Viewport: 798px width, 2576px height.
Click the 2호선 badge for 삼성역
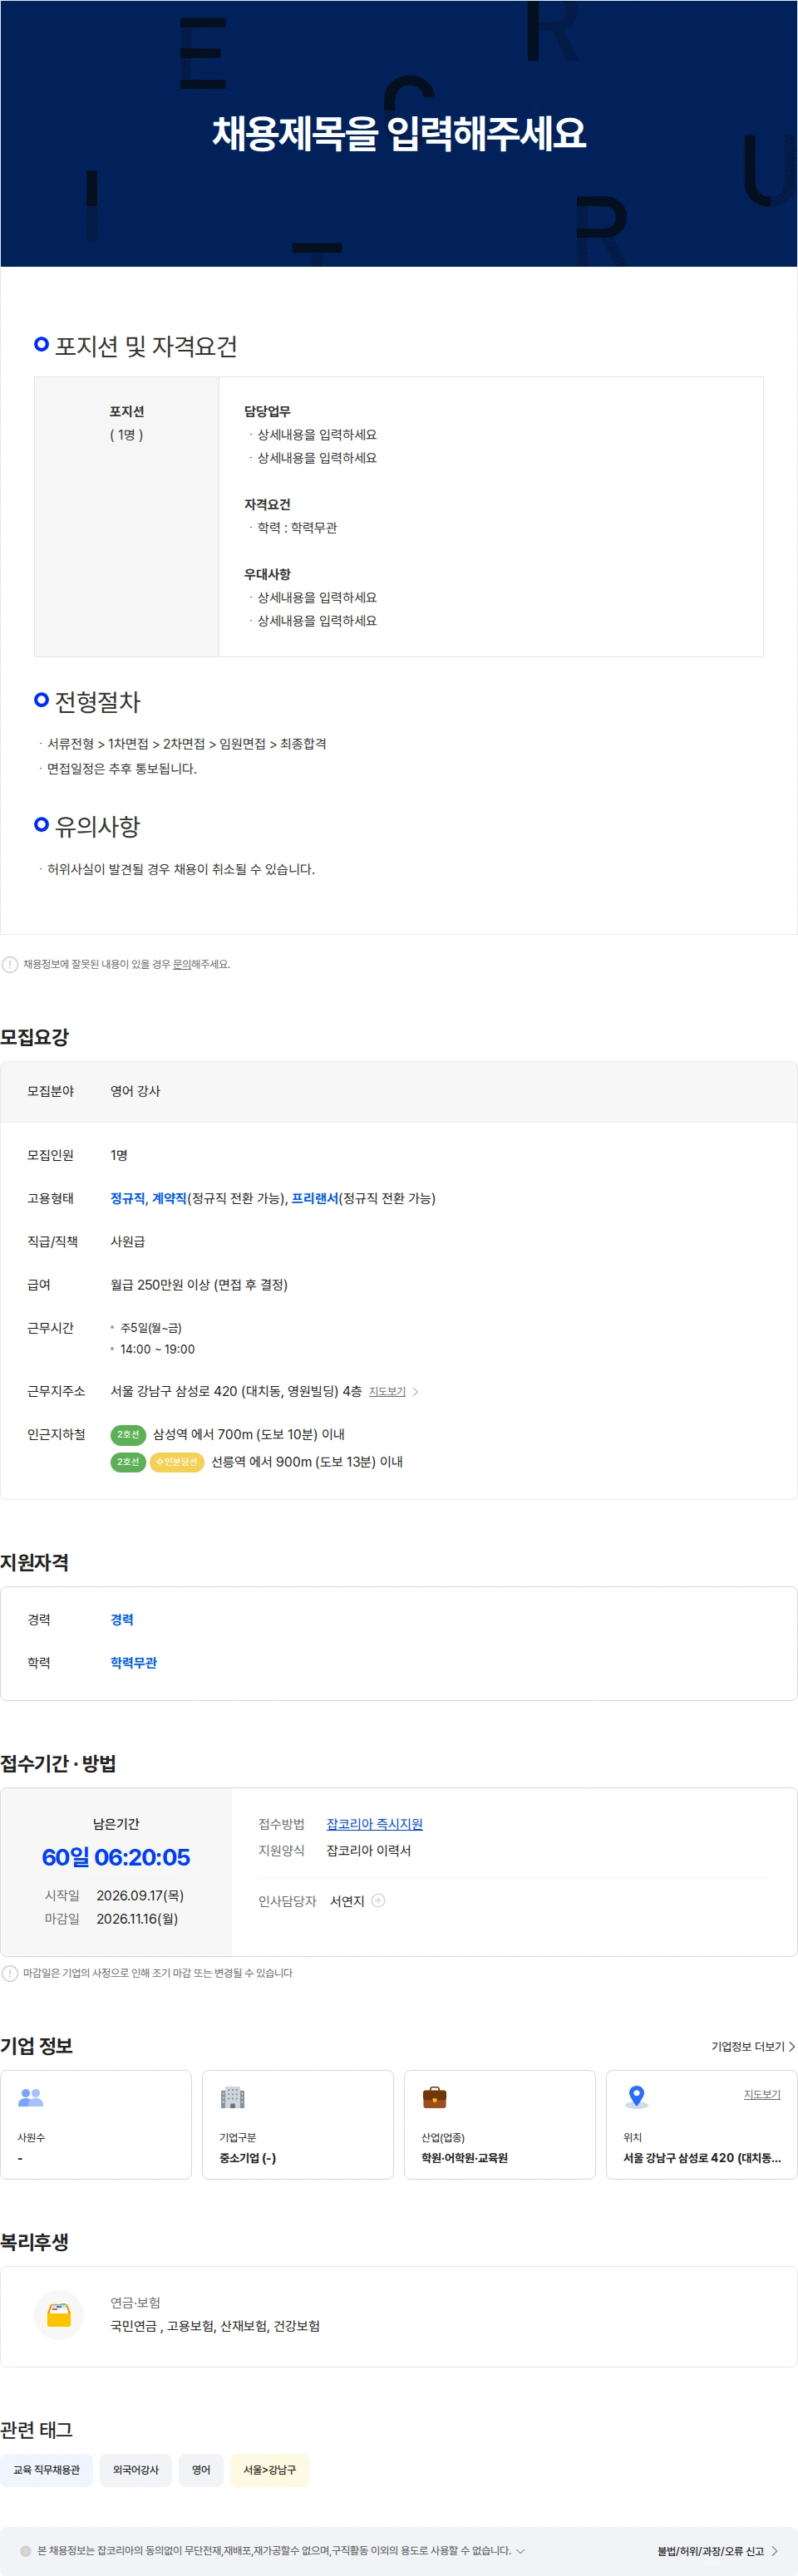tap(128, 1434)
